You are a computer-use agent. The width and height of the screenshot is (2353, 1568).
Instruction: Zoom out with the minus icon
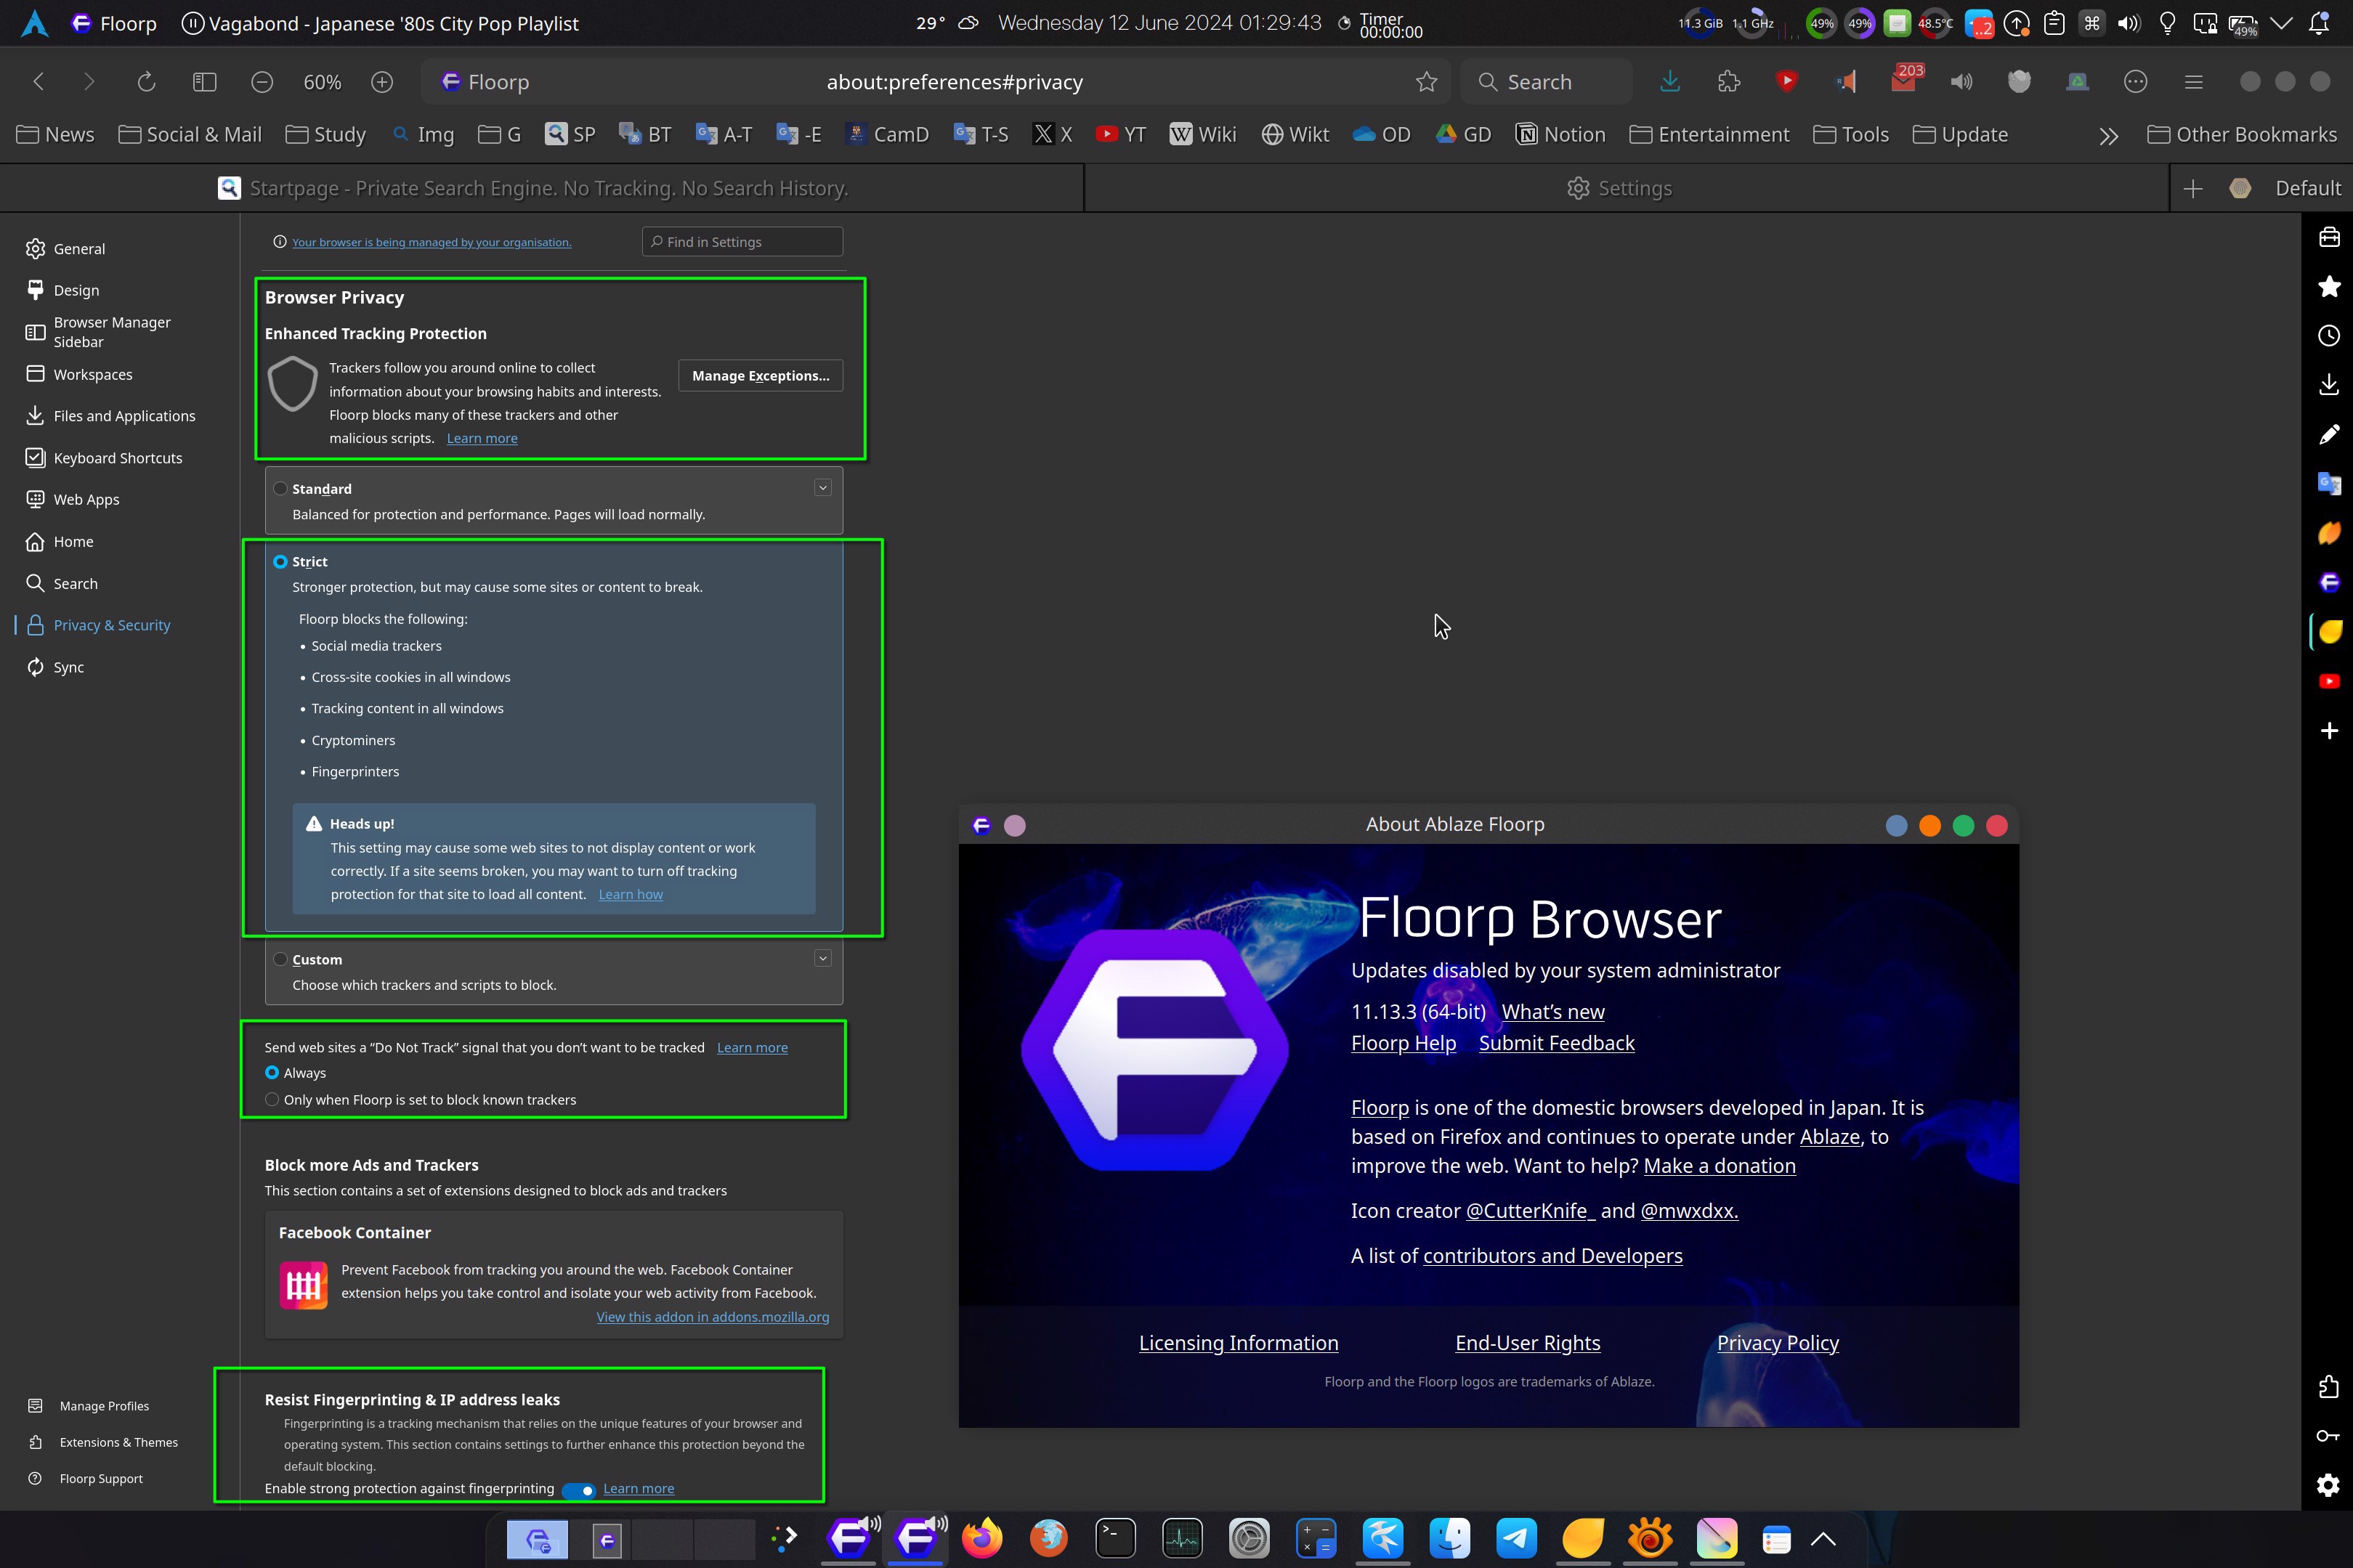coord(262,82)
